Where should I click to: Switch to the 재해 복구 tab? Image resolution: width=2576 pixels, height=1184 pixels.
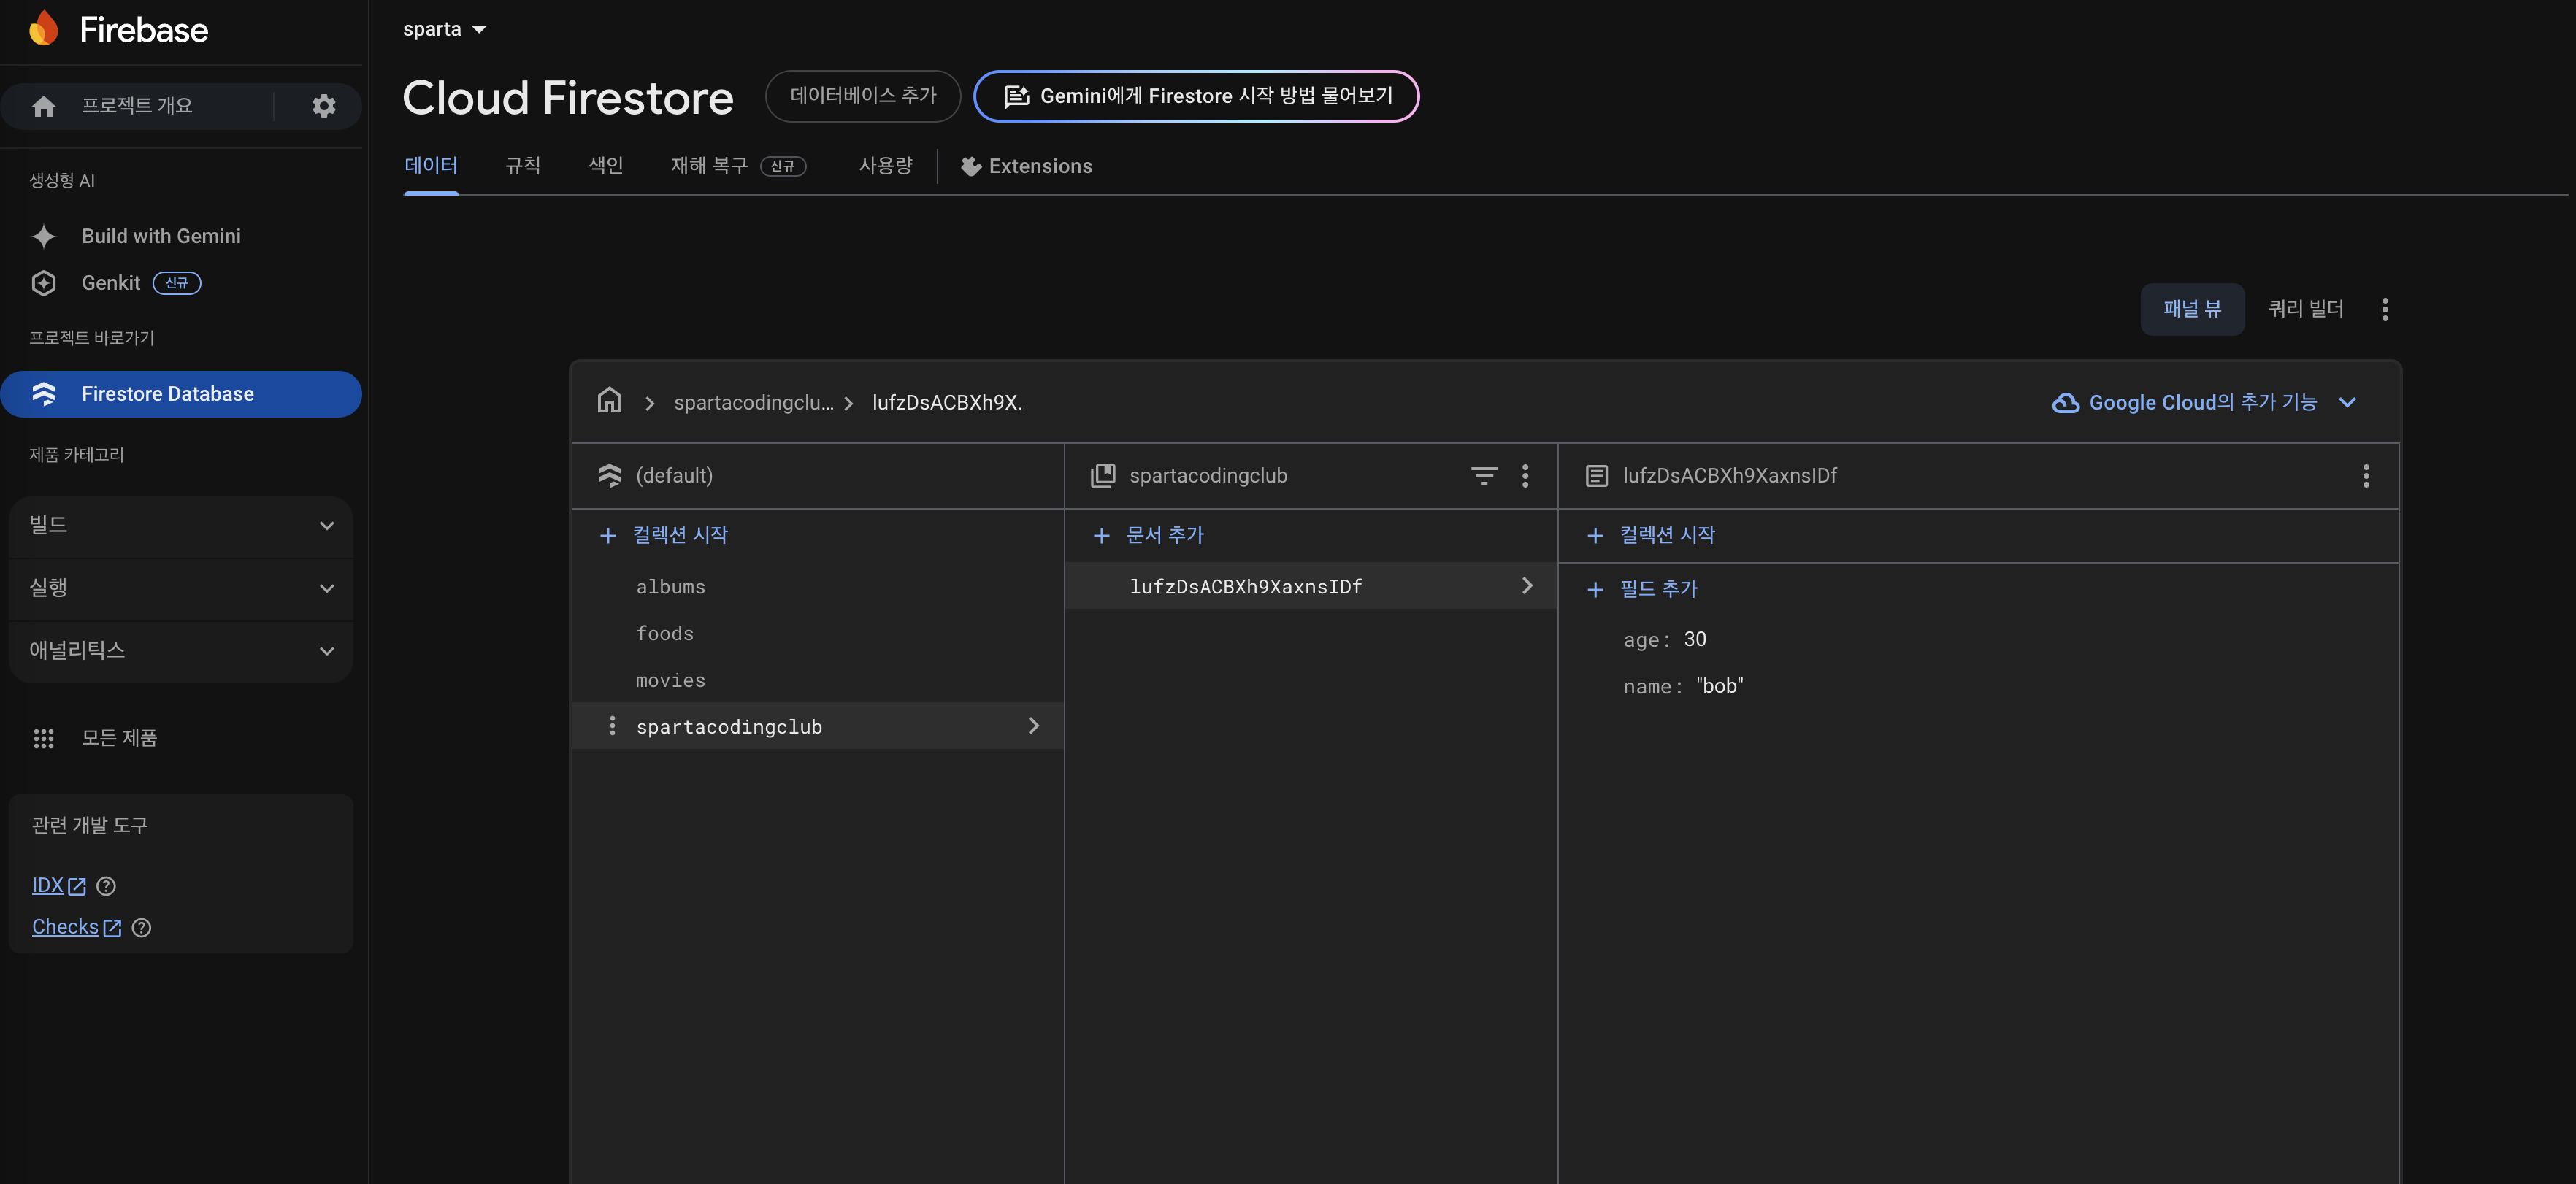coord(738,166)
